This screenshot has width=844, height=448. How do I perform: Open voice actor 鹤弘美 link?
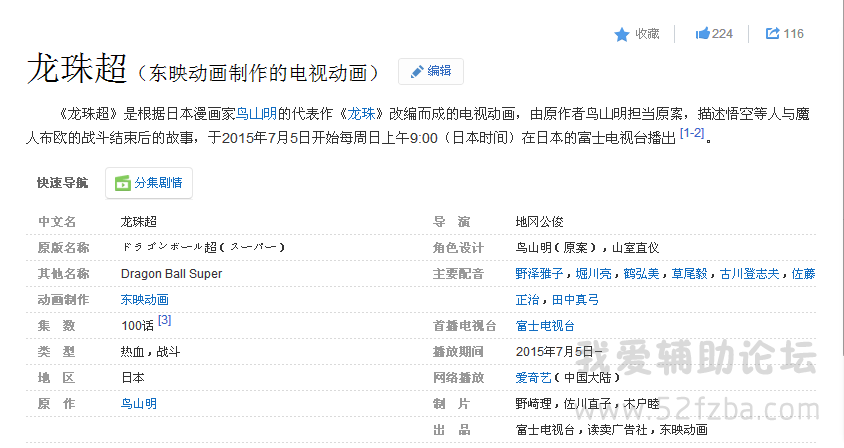point(642,274)
